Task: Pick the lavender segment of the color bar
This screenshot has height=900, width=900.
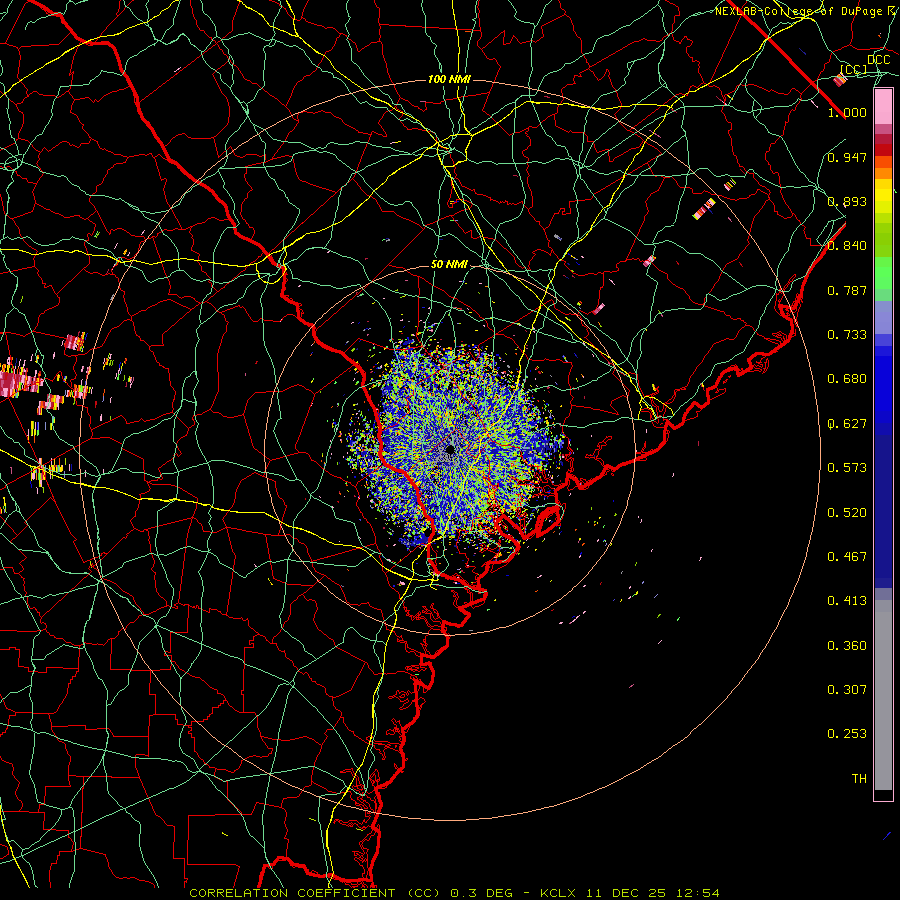Action: click(x=883, y=317)
